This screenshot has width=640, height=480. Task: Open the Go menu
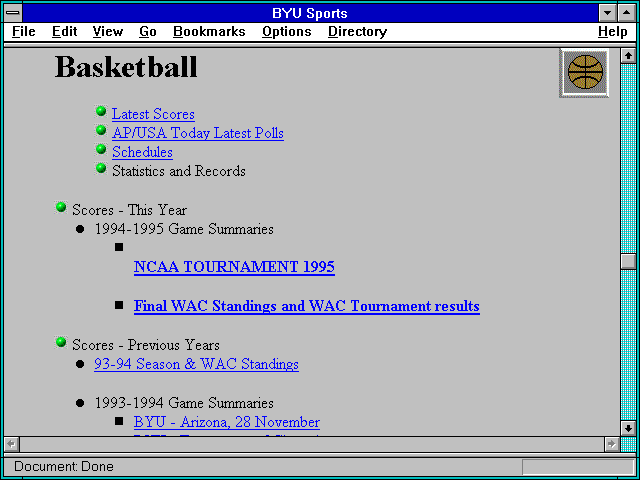148,31
